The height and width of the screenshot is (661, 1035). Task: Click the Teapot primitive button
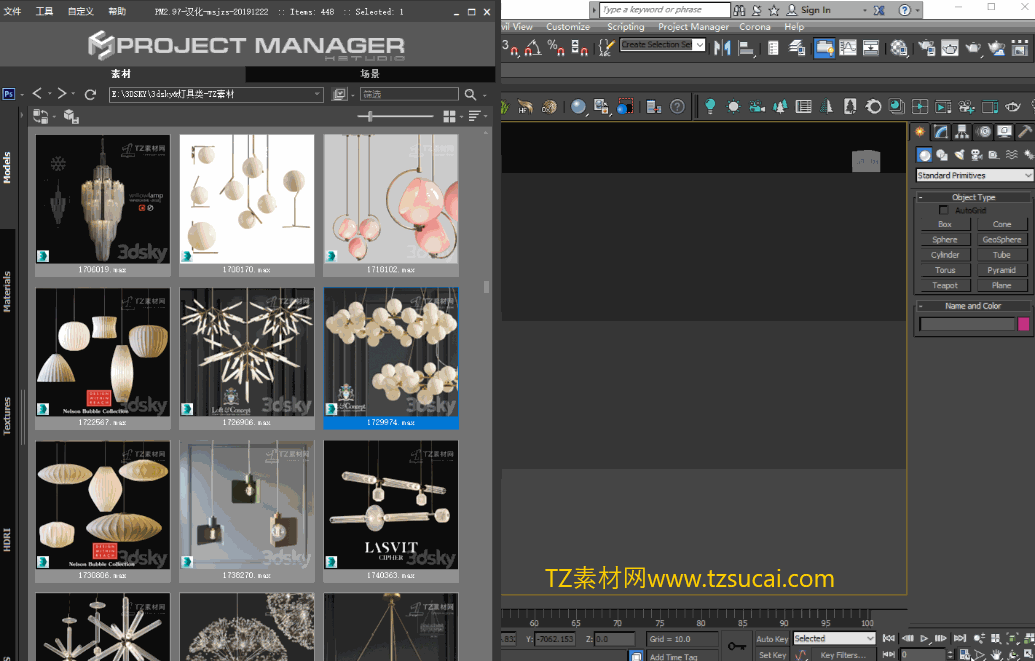click(x=945, y=285)
